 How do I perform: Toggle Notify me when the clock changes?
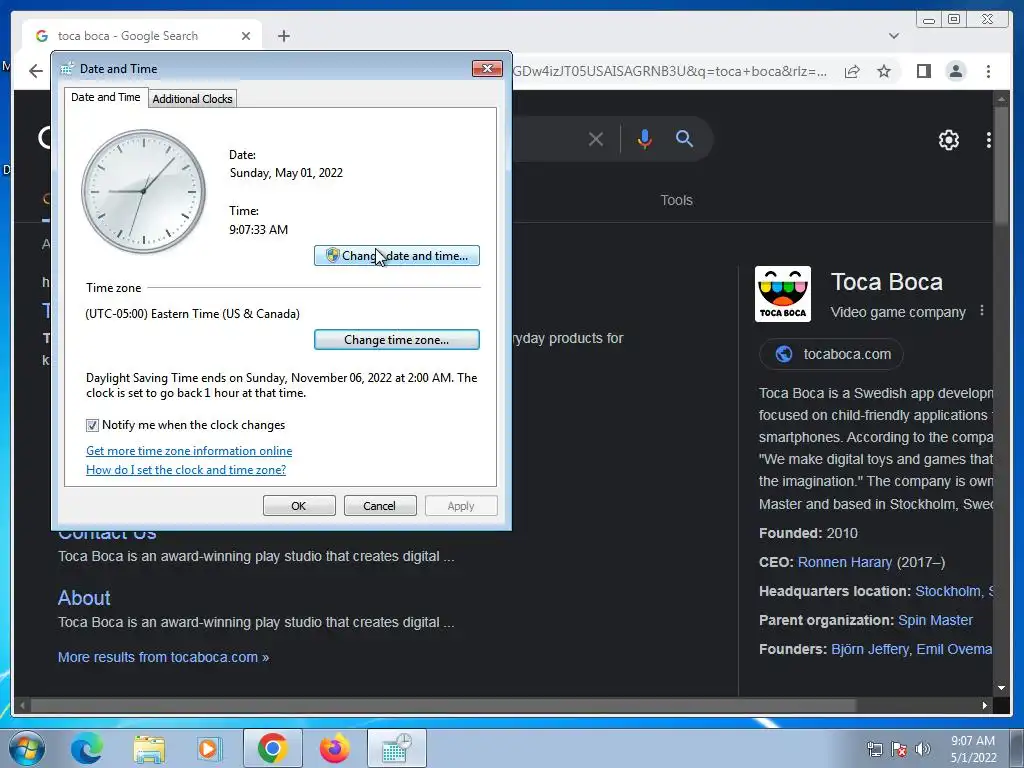coord(92,425)
